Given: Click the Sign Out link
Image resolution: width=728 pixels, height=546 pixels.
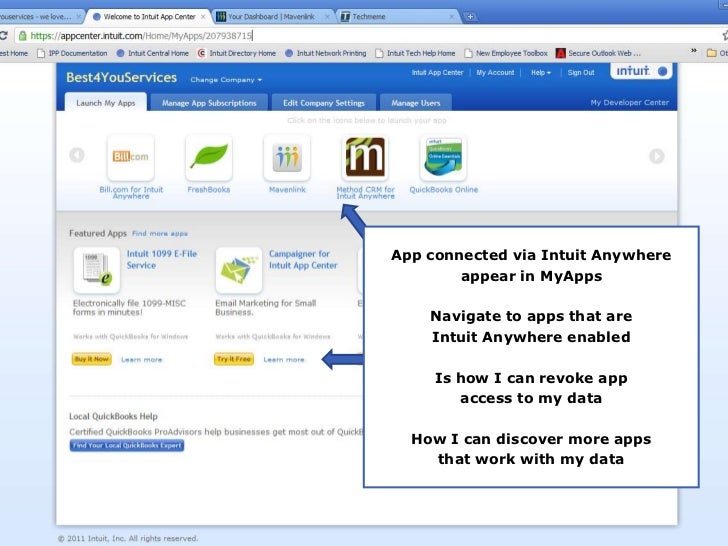Looking at the screenshot, I should click(581, 72).
